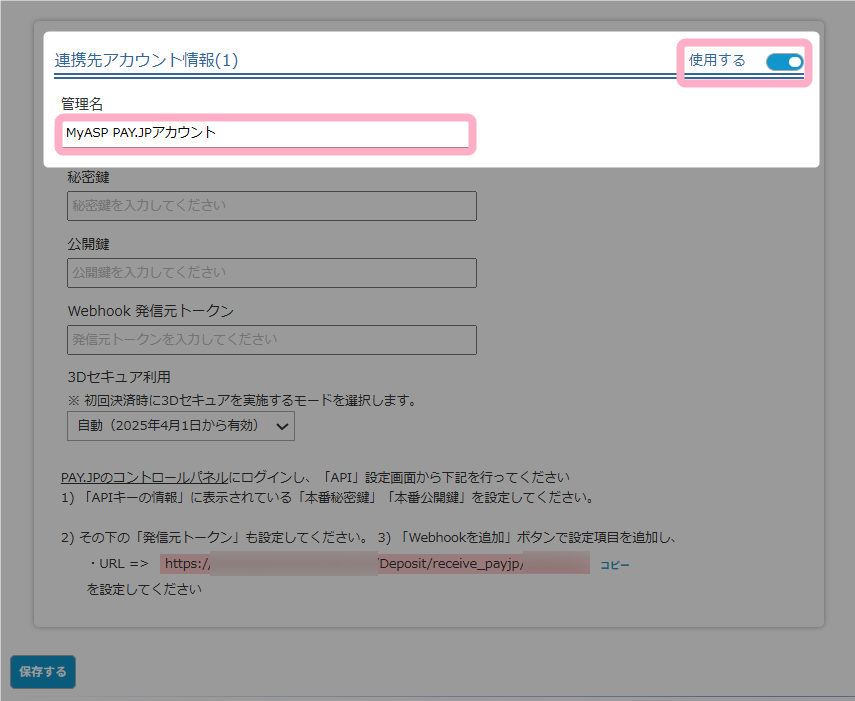The height and width of the screenshot is (701, 855).
Task: Open the PAY.JPのコントロールパネル link
Action: pos(145,477)
